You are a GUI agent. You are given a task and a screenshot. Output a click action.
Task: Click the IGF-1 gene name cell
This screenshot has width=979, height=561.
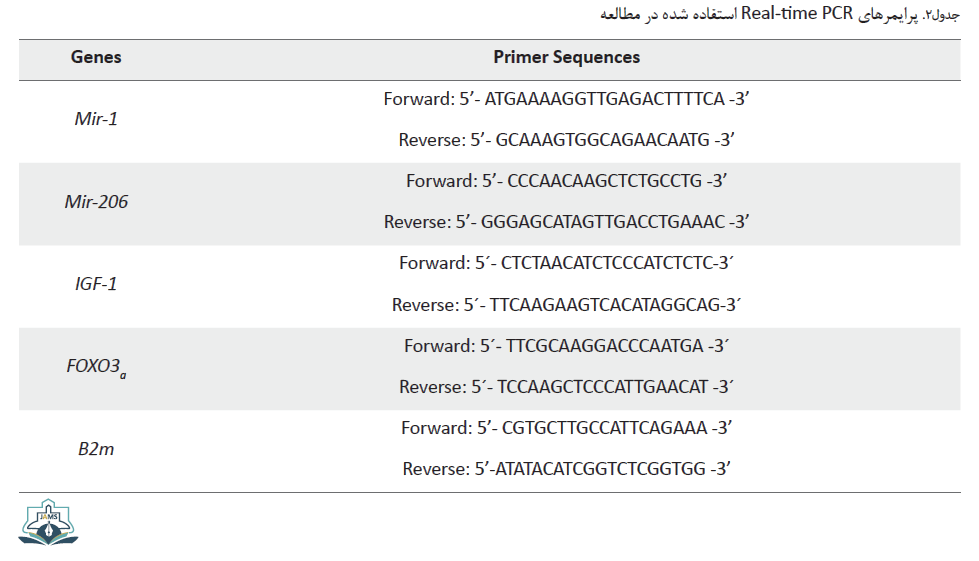tap(96, 284)
